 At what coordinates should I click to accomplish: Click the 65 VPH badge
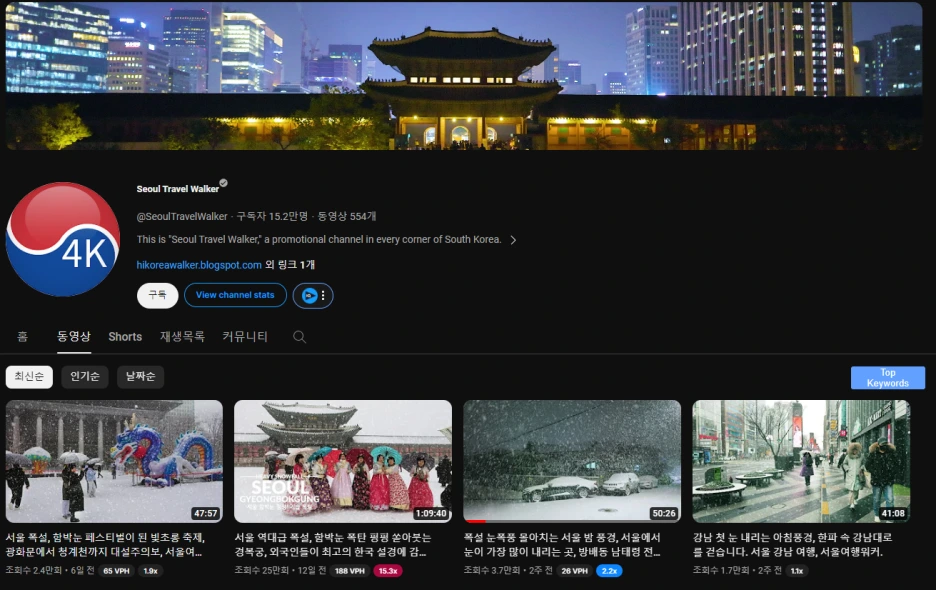(x=116, y=571)
